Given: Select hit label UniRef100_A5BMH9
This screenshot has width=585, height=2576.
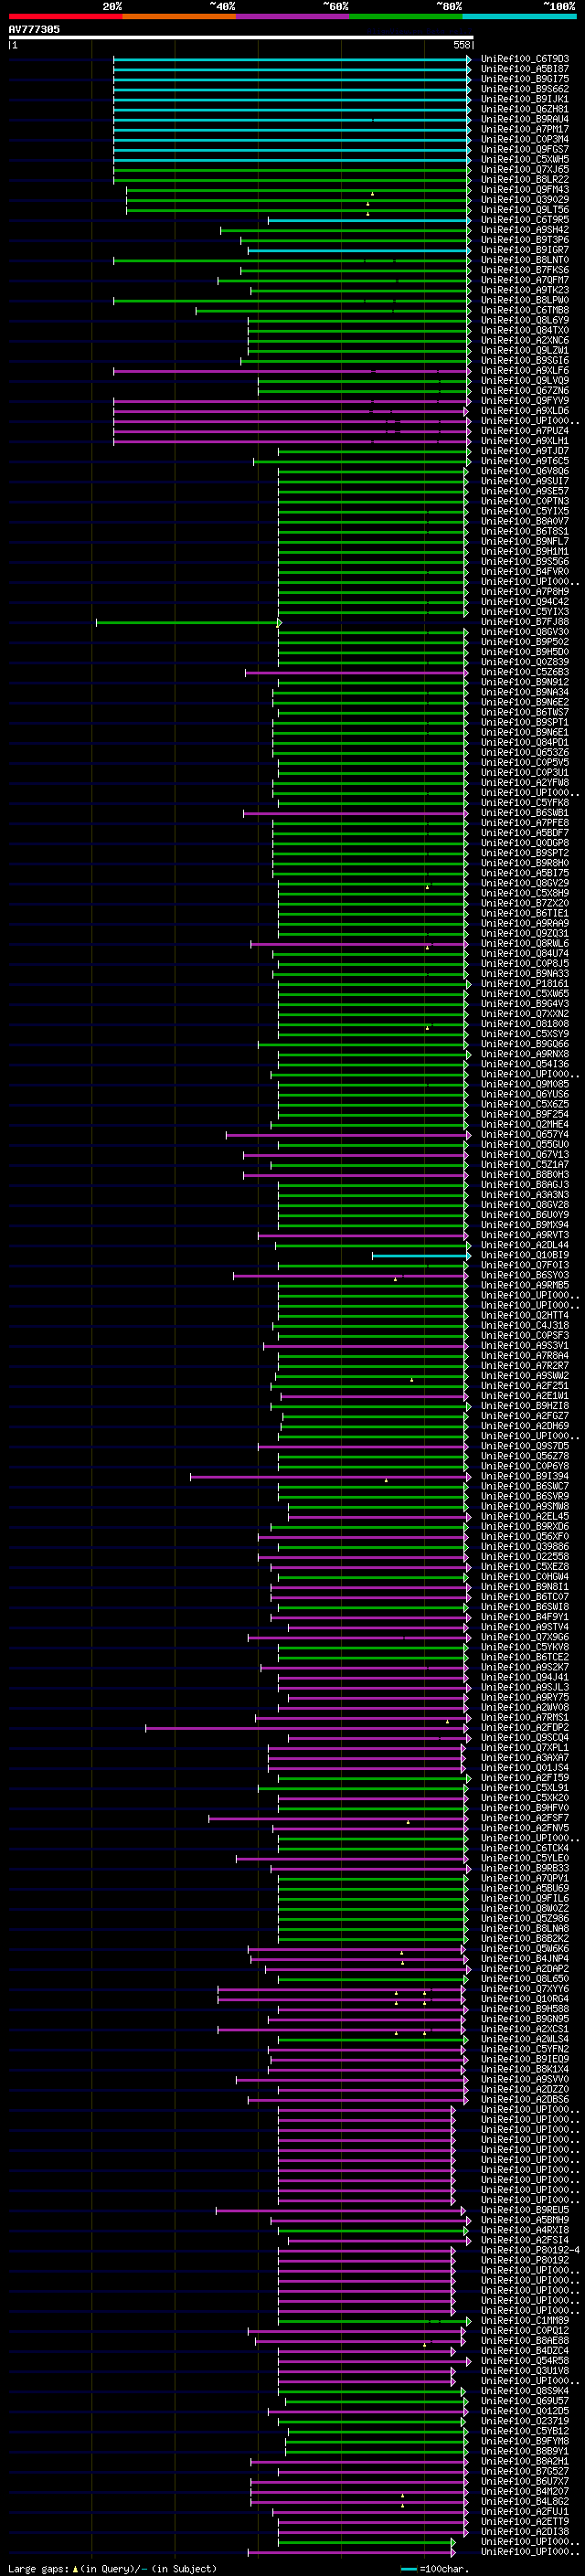Looking at the screenshot, I should tap(525, 2220).
